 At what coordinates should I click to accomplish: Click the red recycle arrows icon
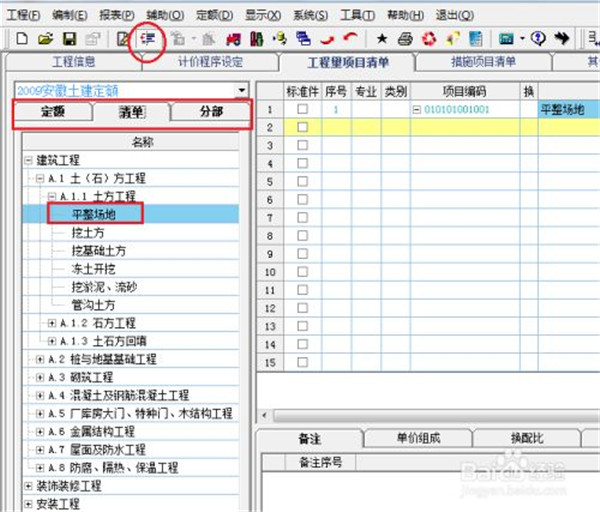(x=429, y=39)
